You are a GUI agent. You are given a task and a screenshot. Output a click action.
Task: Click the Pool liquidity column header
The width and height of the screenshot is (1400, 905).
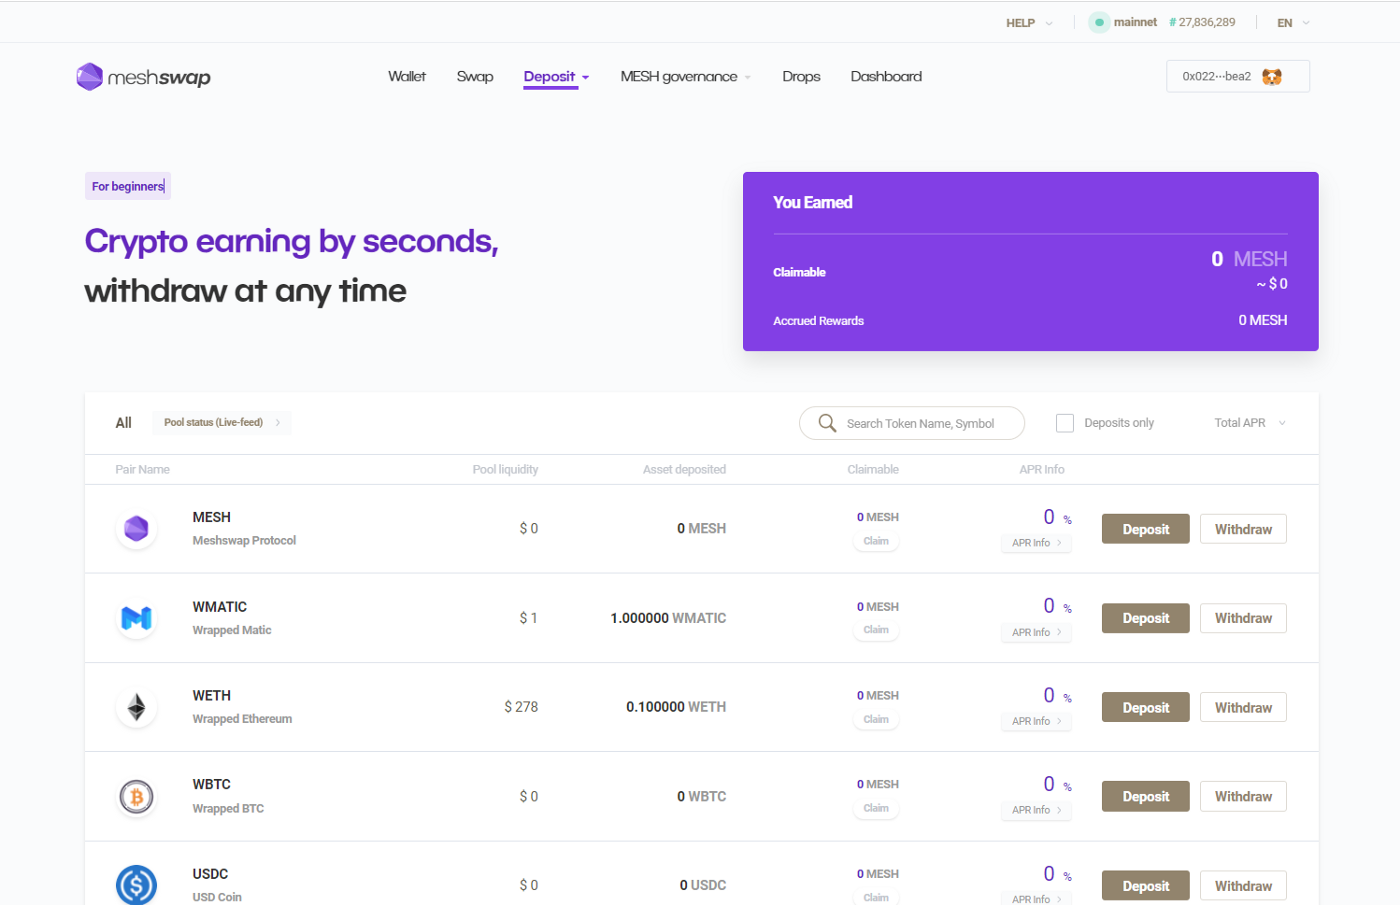click(x=505, y=469)
